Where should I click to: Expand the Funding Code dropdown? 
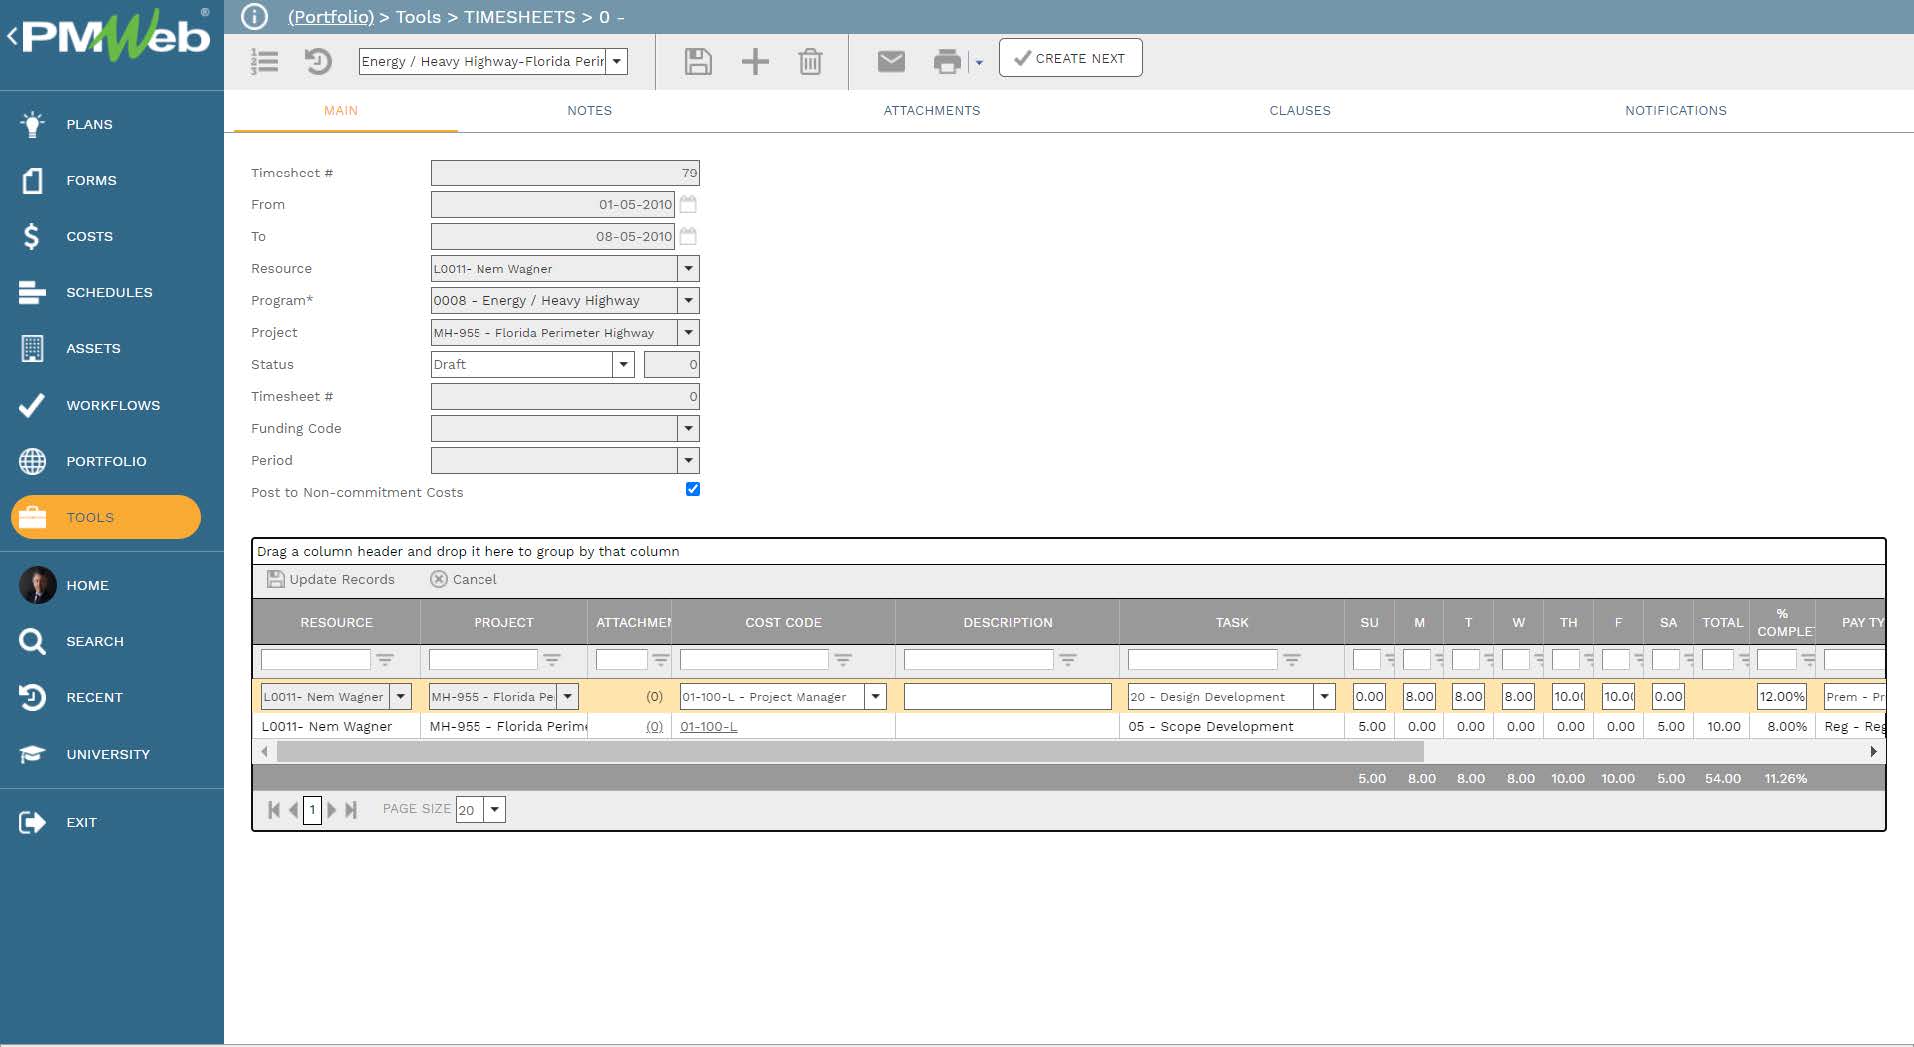(x=688, y=428)
